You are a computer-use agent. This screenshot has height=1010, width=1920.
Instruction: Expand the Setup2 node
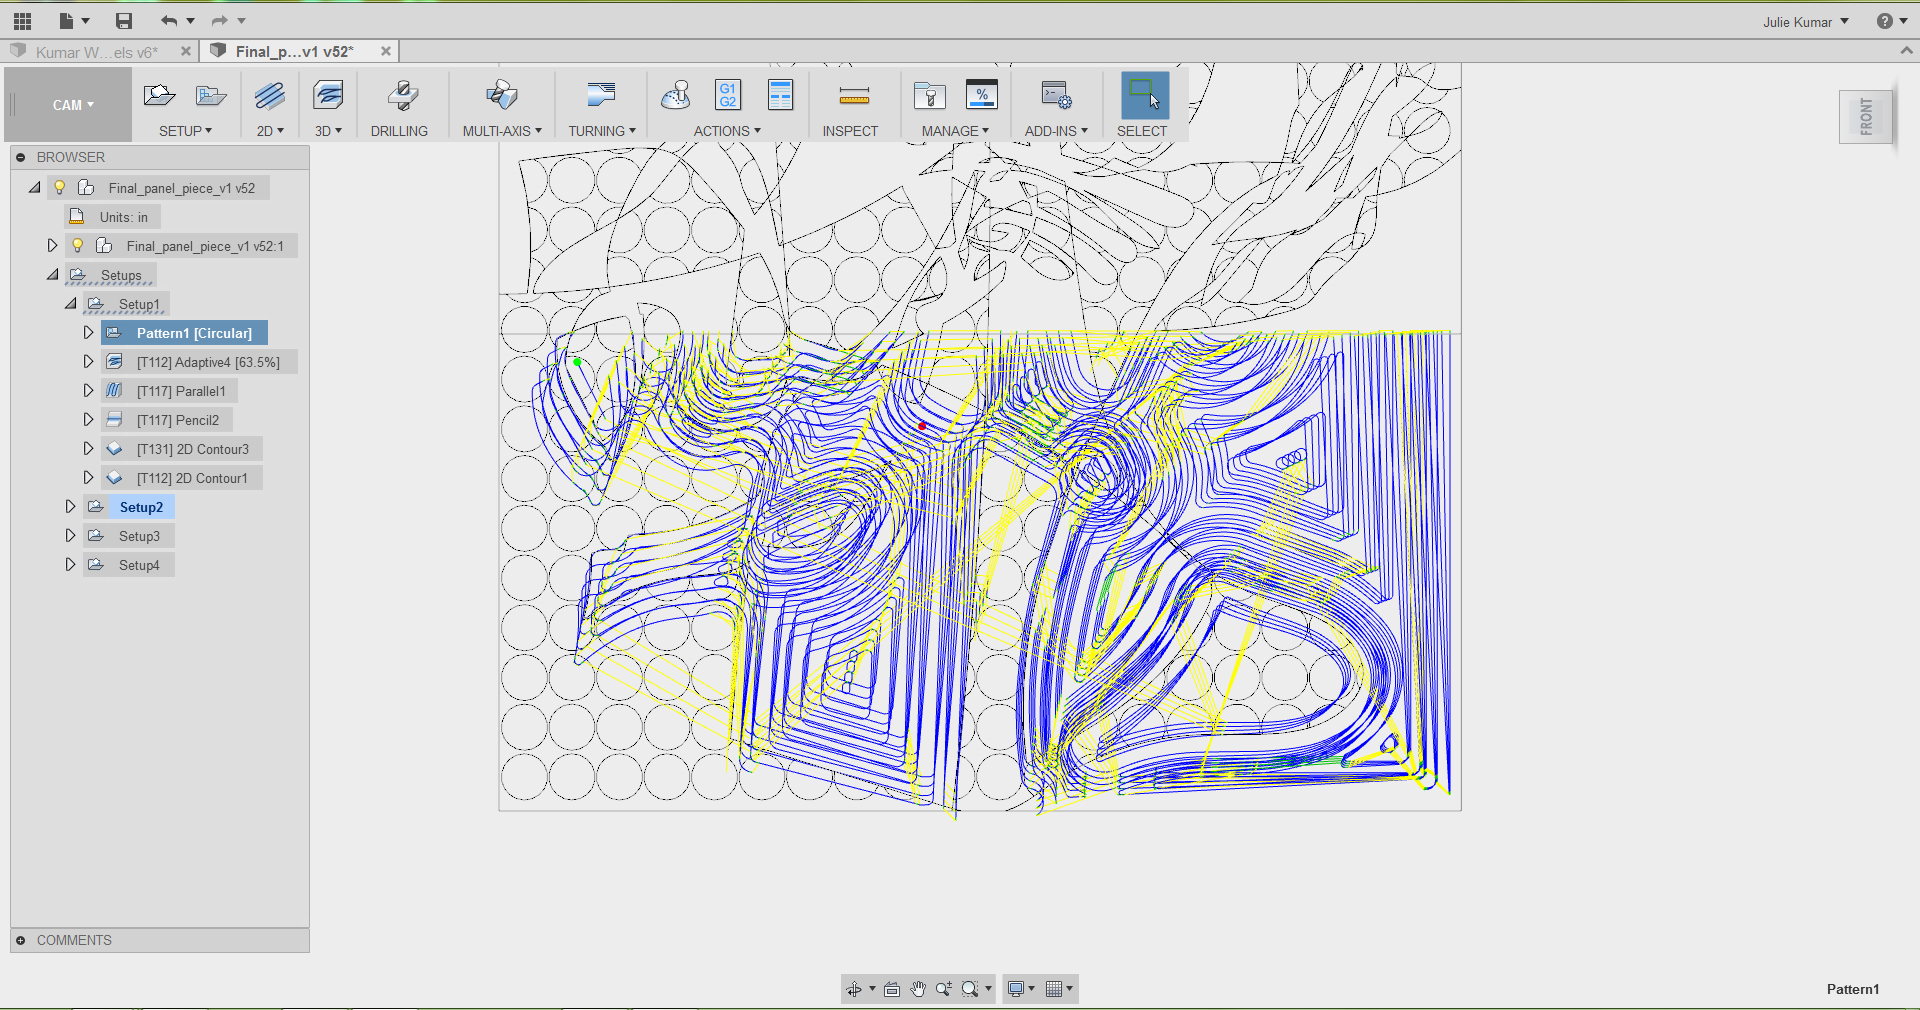(70, 506)
